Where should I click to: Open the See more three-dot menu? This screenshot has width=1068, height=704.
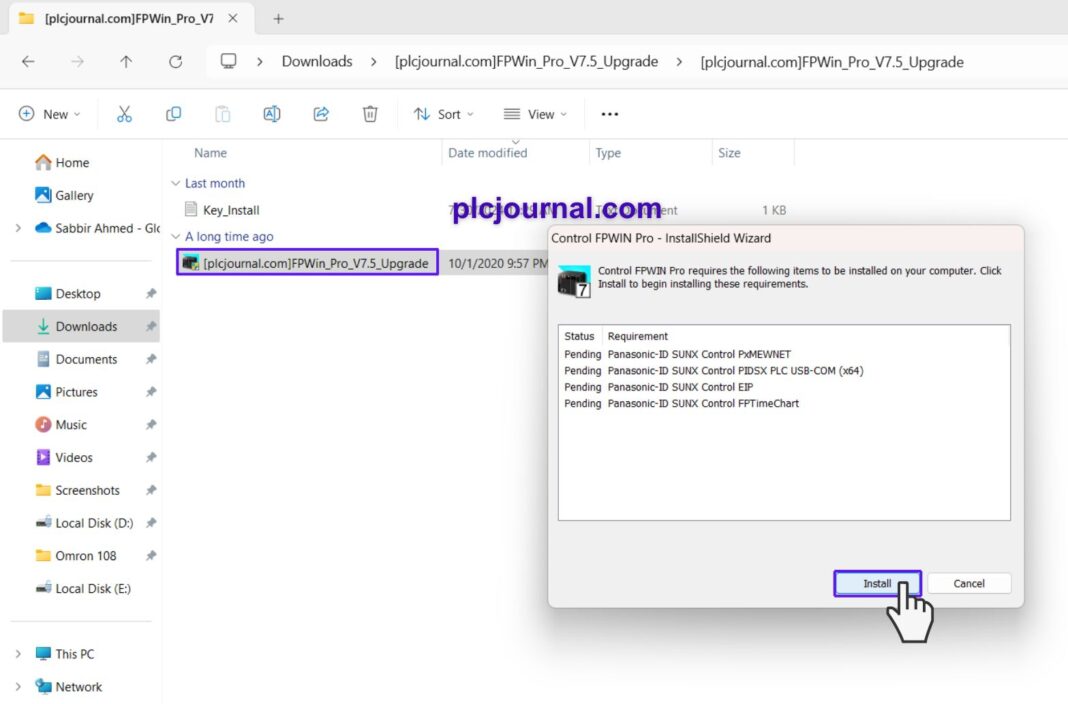(x=610, y=114)
